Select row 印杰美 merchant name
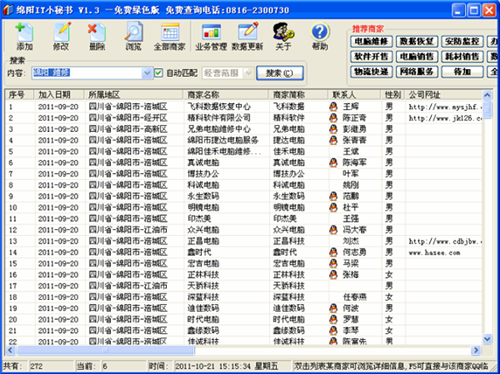 pos(199,219)
